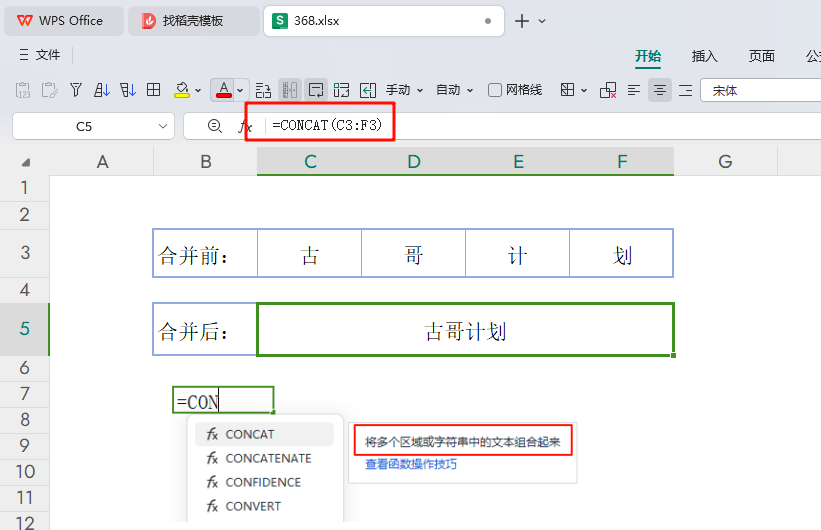Viewport: 821px width, 530px height.
Task: Click the rows and columns icon
Action: click(x=263, y=90)
